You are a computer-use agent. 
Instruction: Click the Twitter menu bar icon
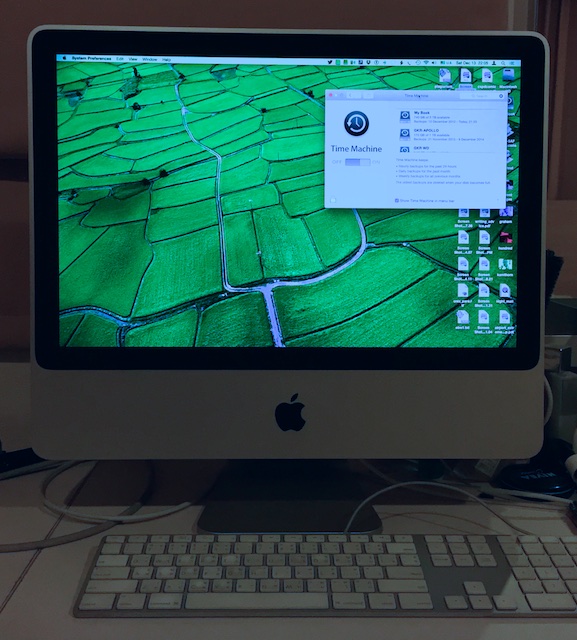[330, 62]
